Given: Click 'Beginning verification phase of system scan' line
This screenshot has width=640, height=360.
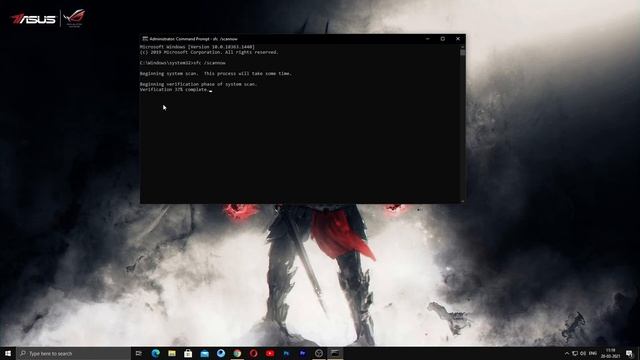Looking at the screenshot, I should pos(198,84).
